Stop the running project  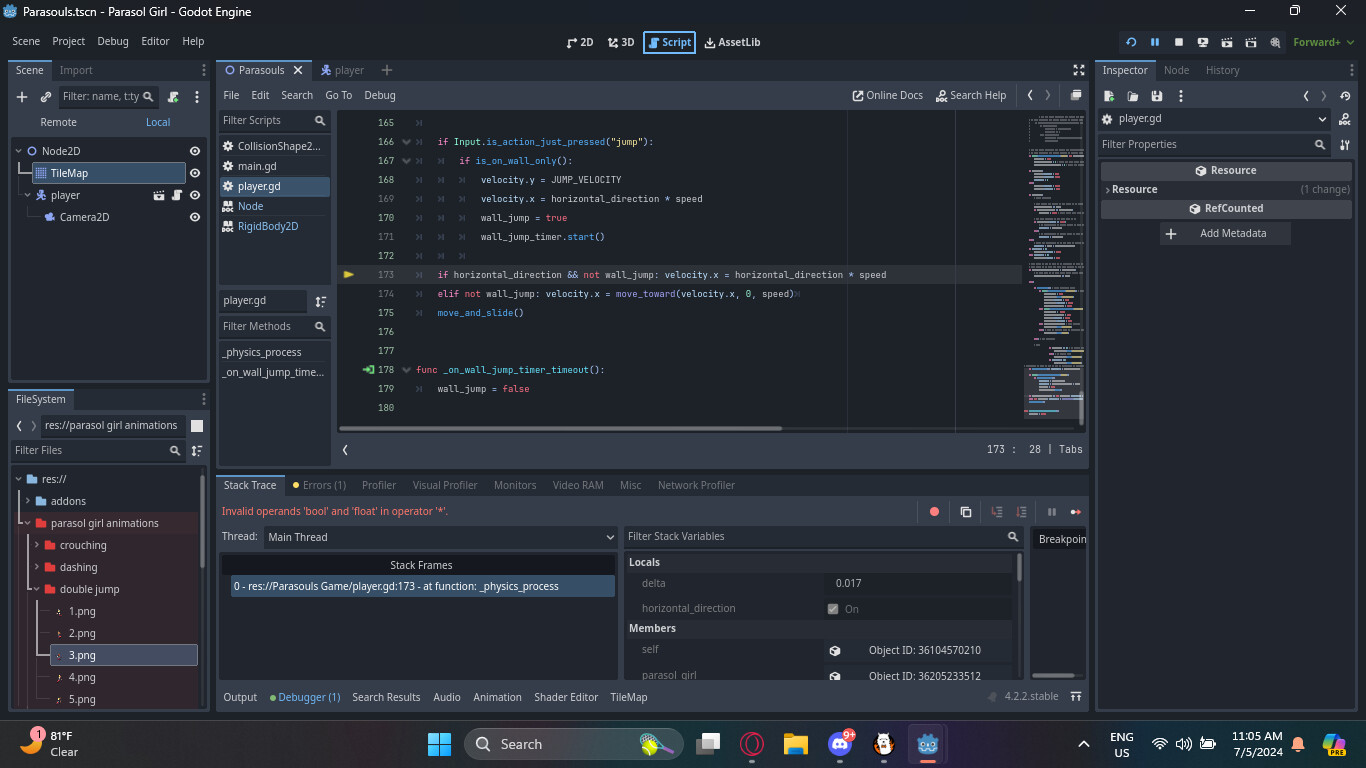pos(1179,42)
